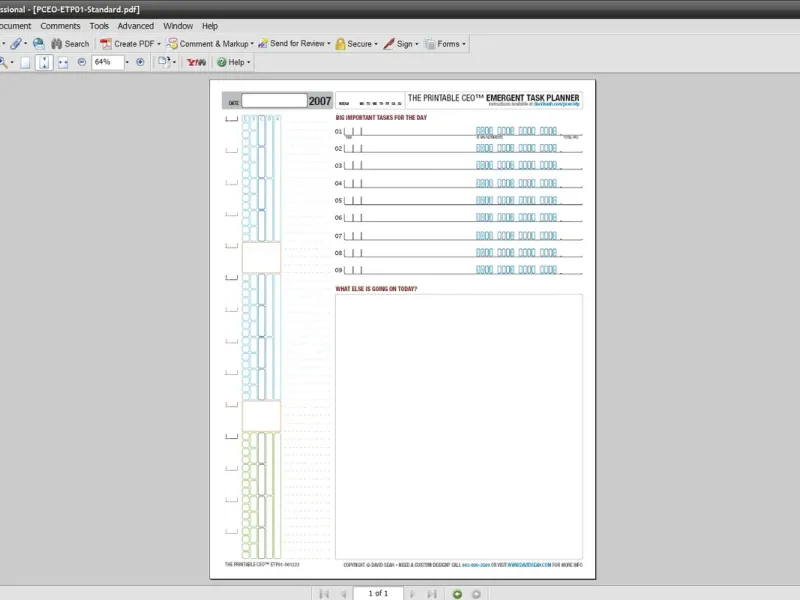Click the 'BIG IMPORTANT TASKS FOR THE DAY' heading
This screenshot has height=600, width=800.
pos(381,117)
